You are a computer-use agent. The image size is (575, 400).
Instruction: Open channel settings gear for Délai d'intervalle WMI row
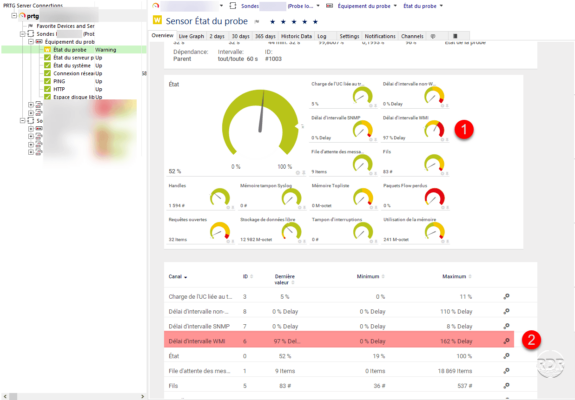pyautogui.click(x=506, y=341)
